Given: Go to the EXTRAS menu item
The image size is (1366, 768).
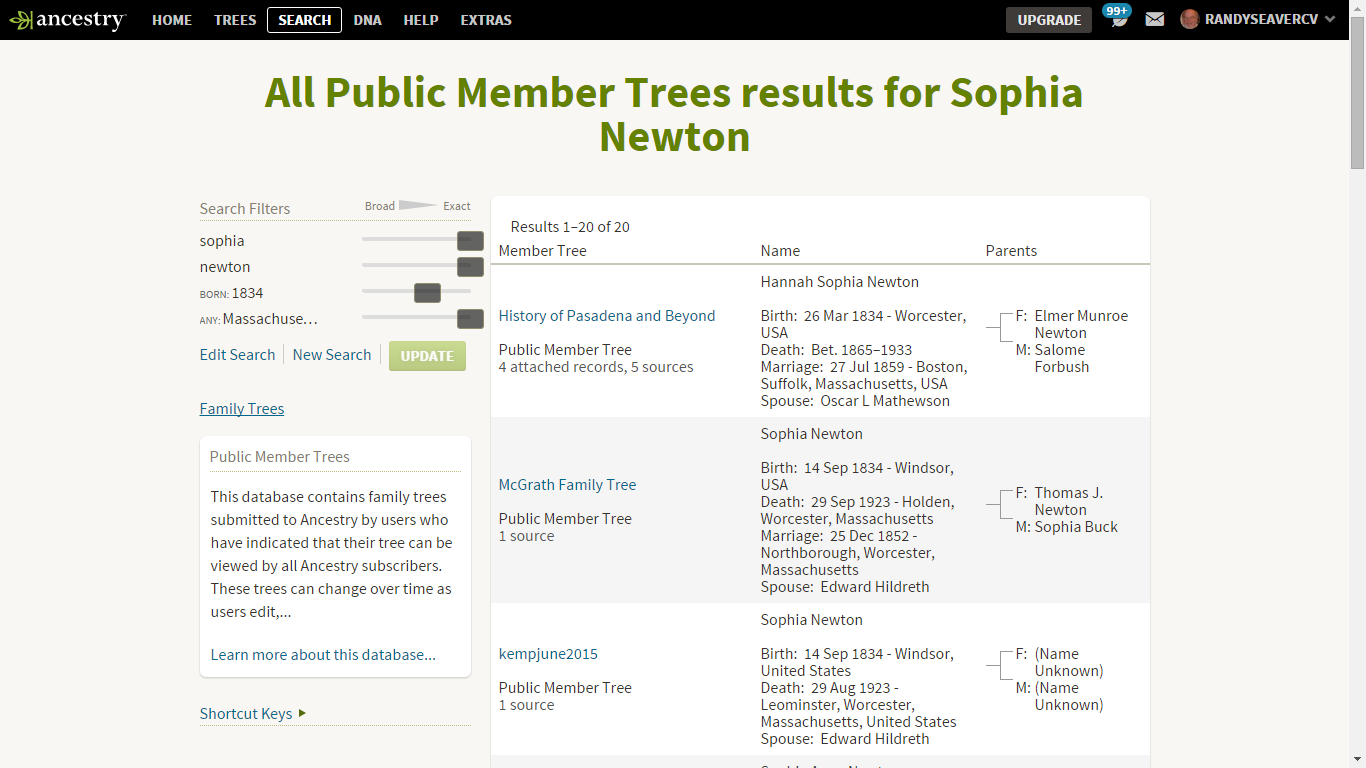Looking at the screenshot, I should pos(485,19).
